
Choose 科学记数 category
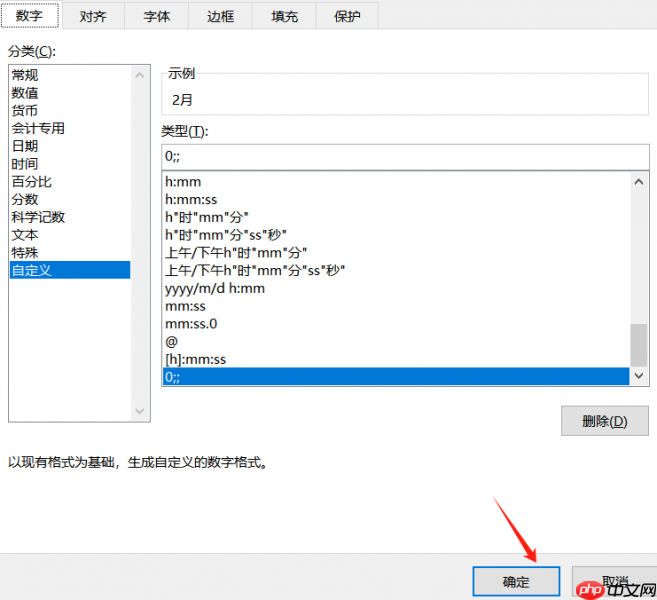click(70, 217)
